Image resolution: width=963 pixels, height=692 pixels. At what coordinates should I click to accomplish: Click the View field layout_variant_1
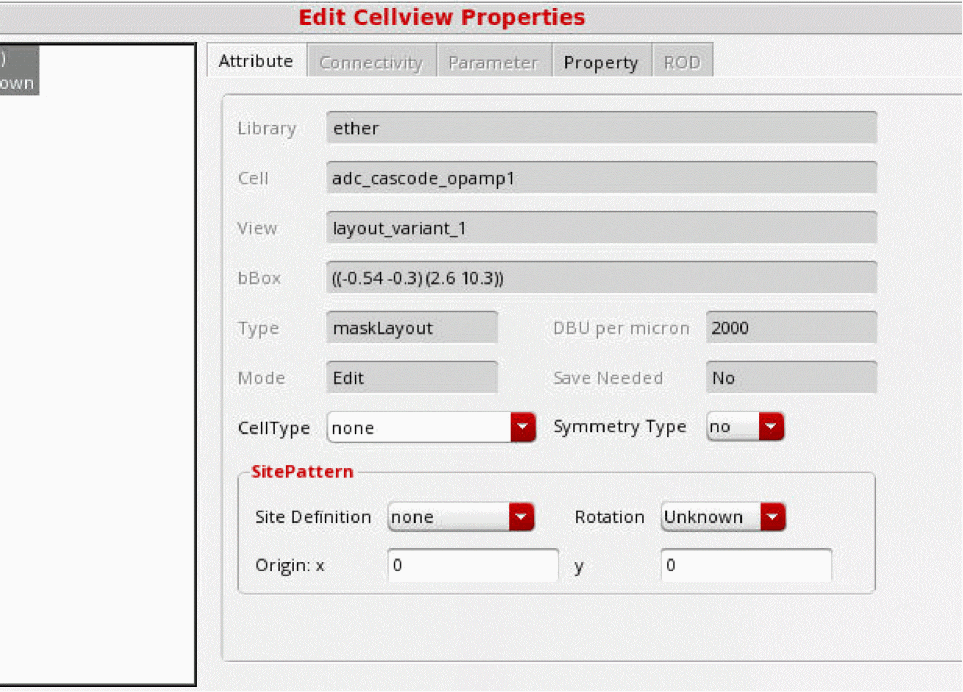601,228
